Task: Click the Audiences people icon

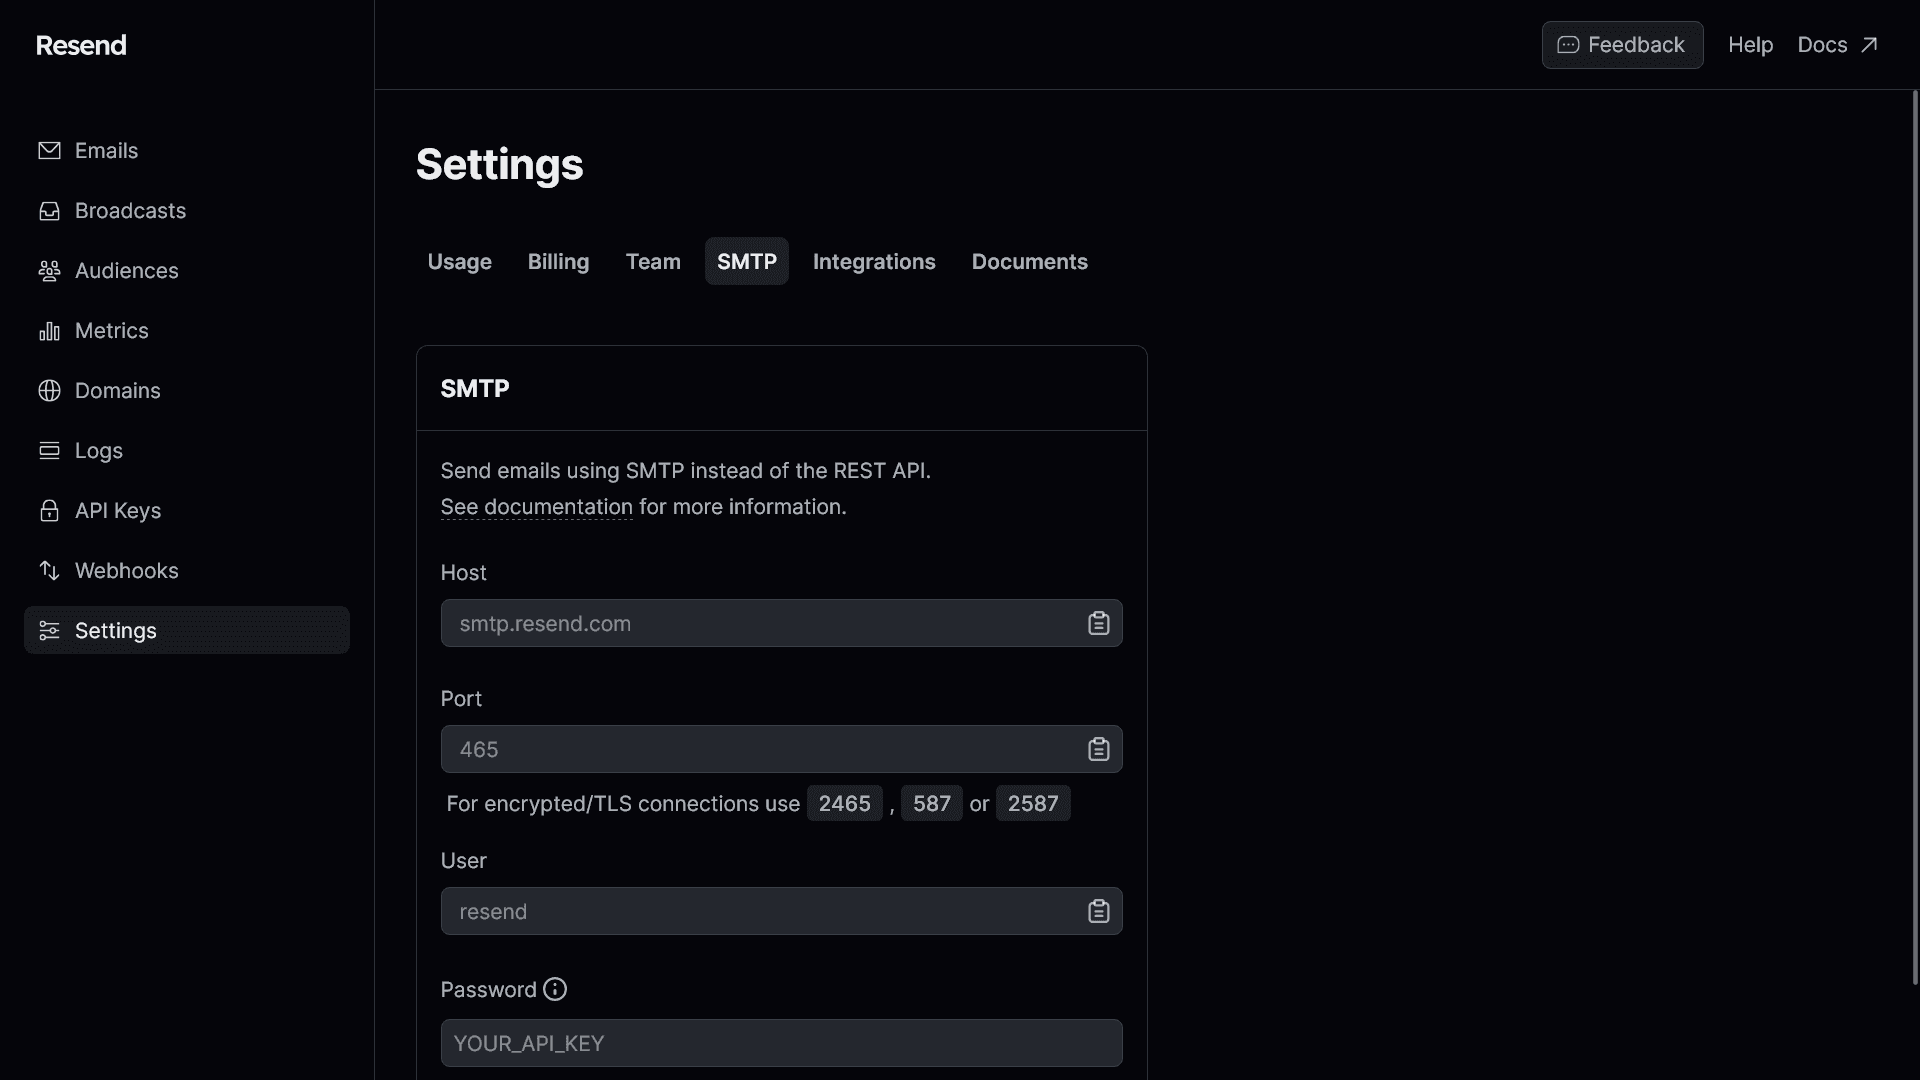Action: click(x=49, y=270)
